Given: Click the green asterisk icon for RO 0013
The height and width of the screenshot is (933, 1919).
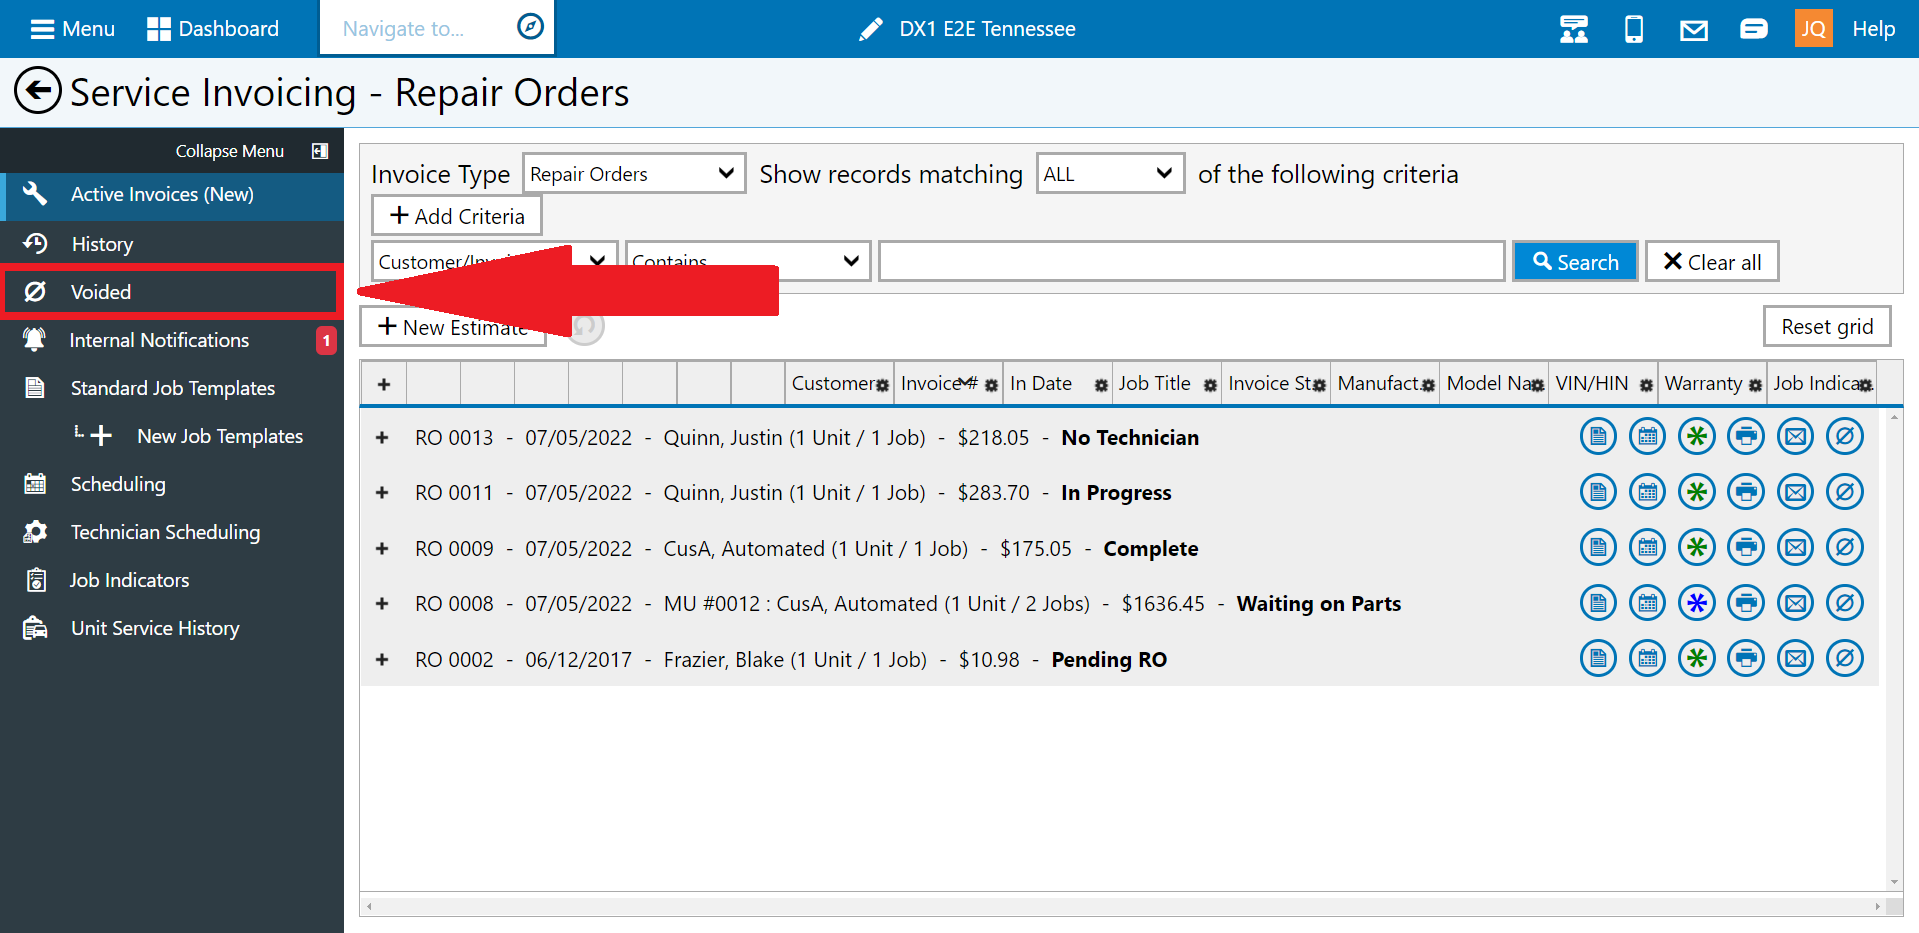Looking at the screenshot, I should pos(1697,437).
